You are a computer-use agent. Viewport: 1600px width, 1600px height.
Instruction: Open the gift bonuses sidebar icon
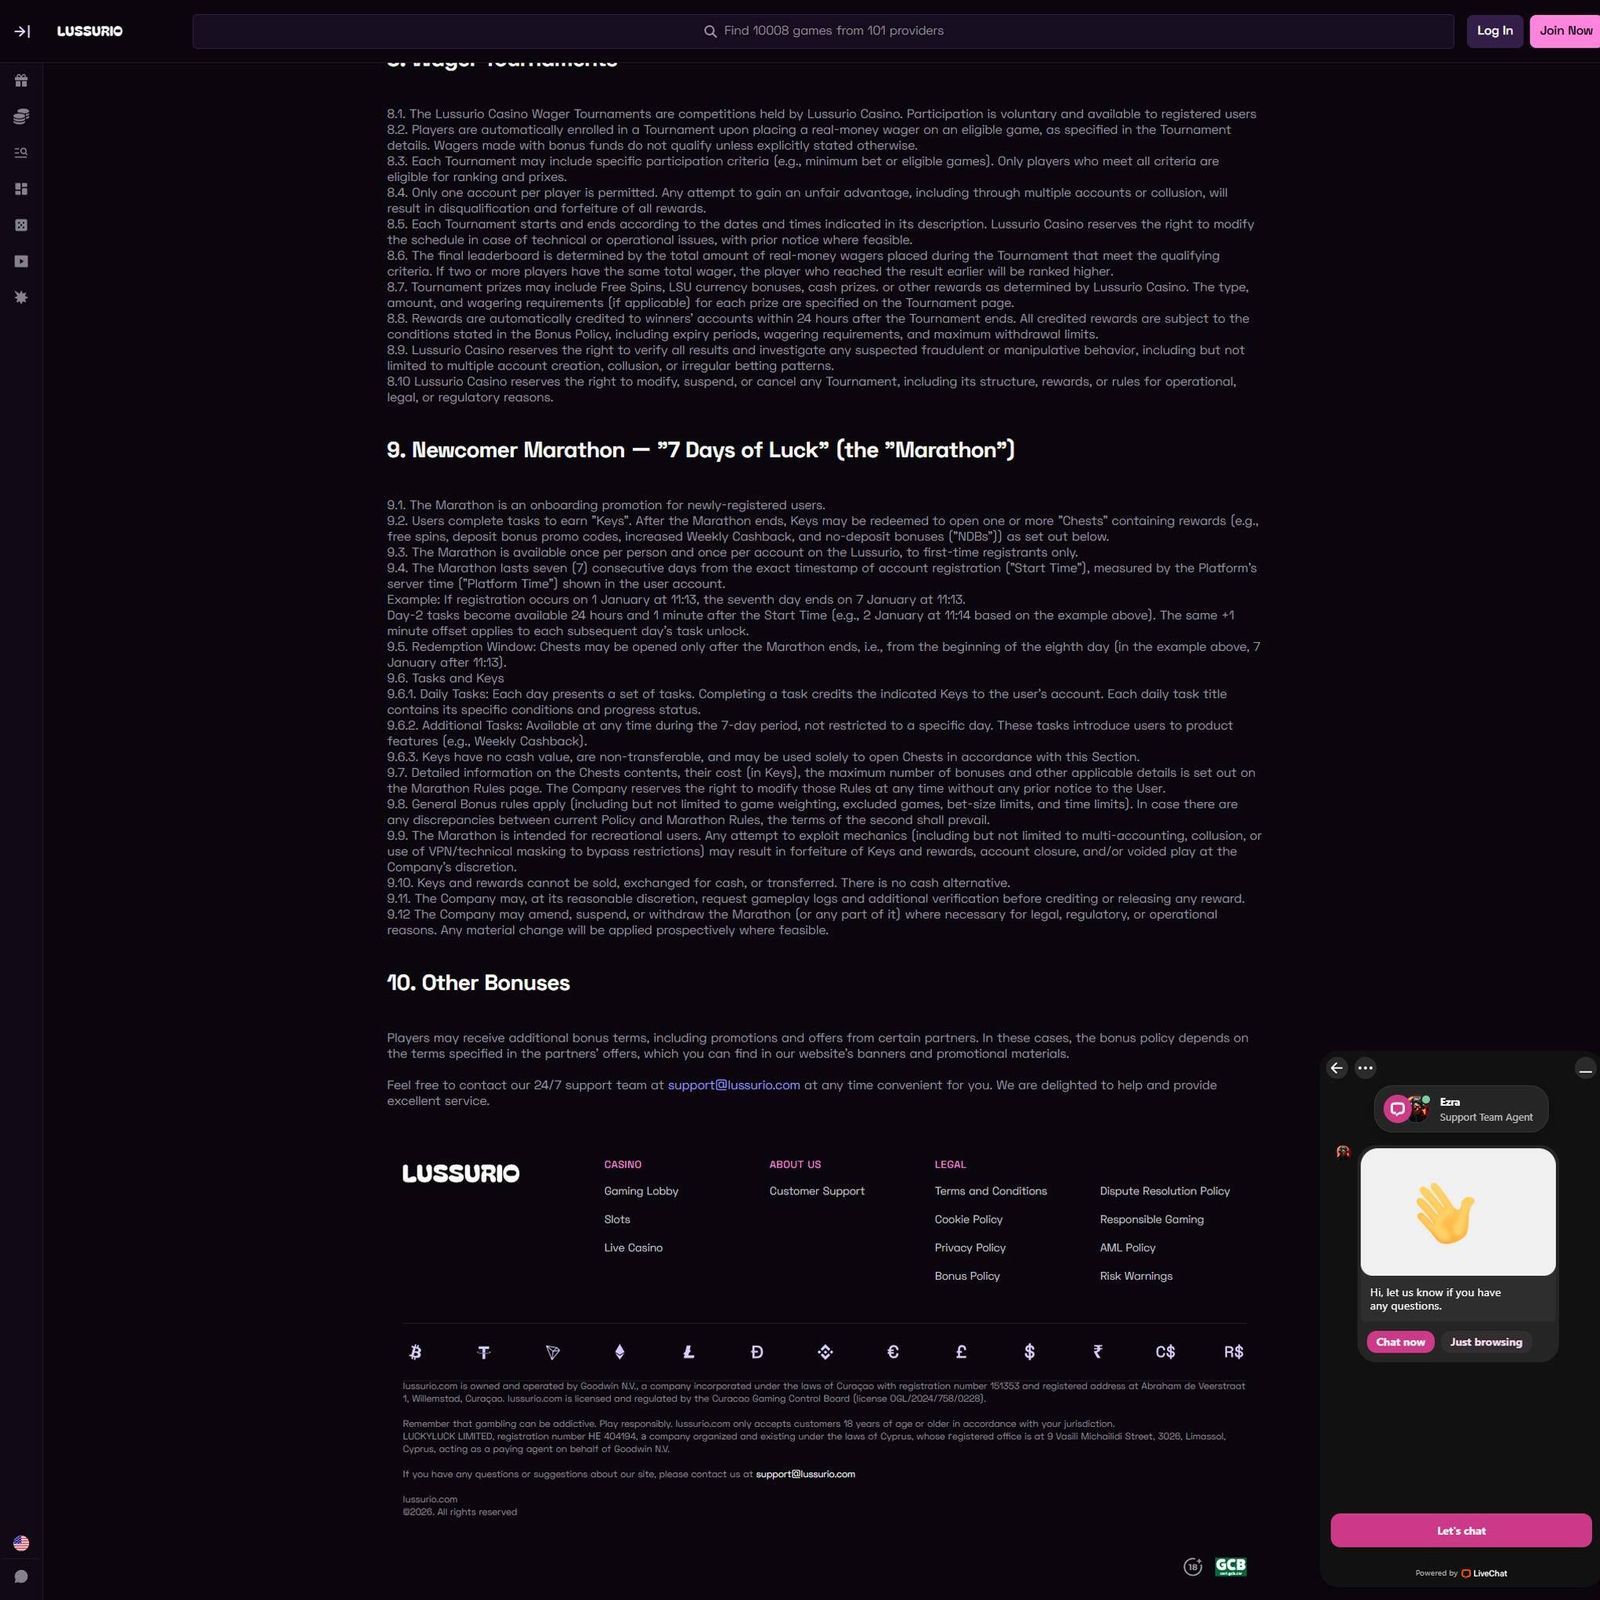pyautogui.click(x=21, y=81)
